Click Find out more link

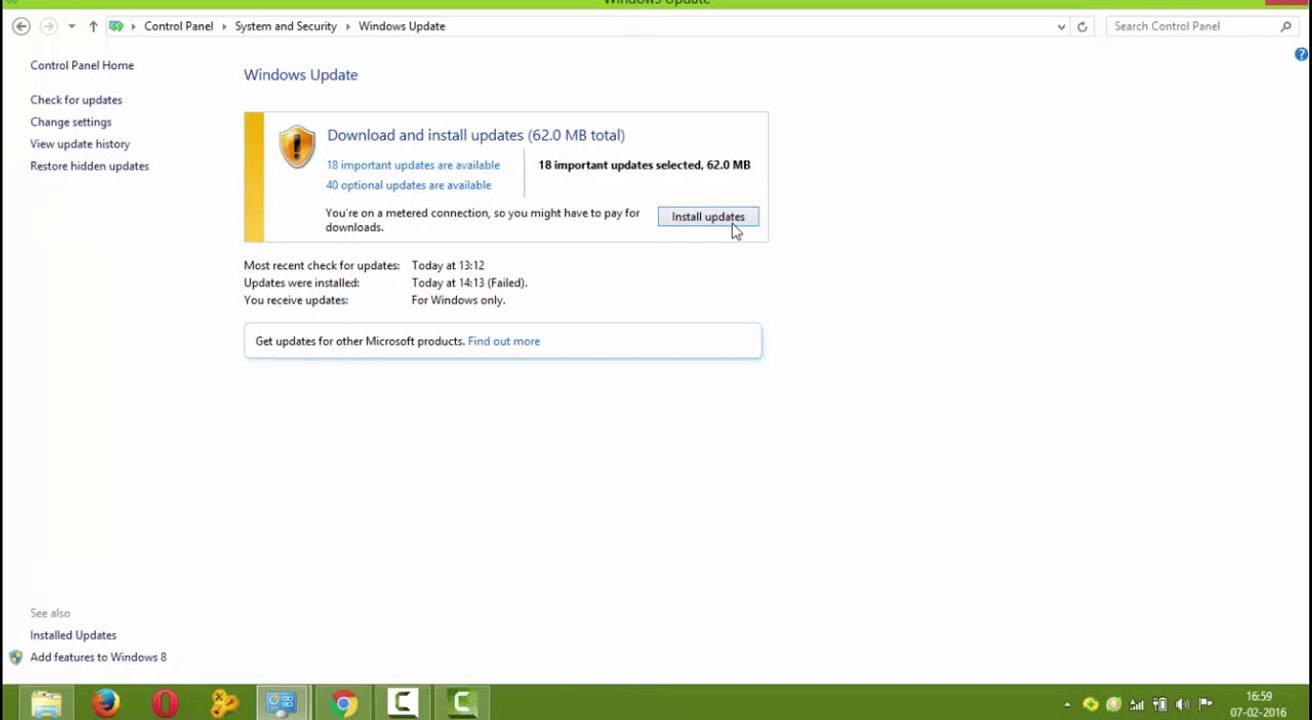(504, 341)
